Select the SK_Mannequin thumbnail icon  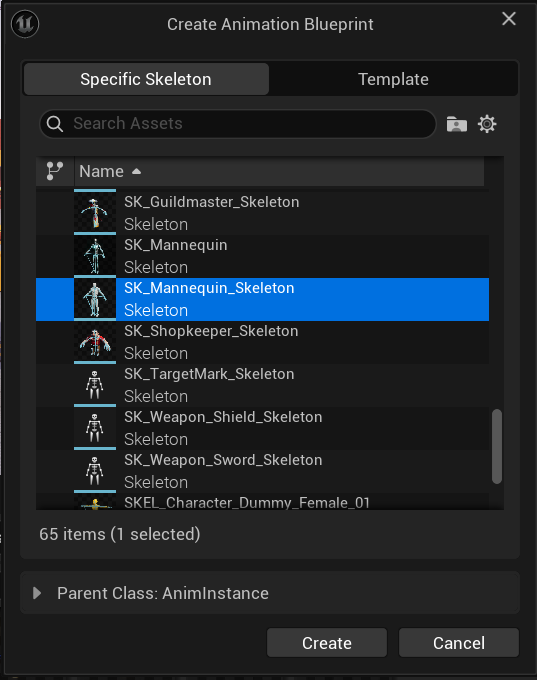pyautogui.click(x=95, y=255)
